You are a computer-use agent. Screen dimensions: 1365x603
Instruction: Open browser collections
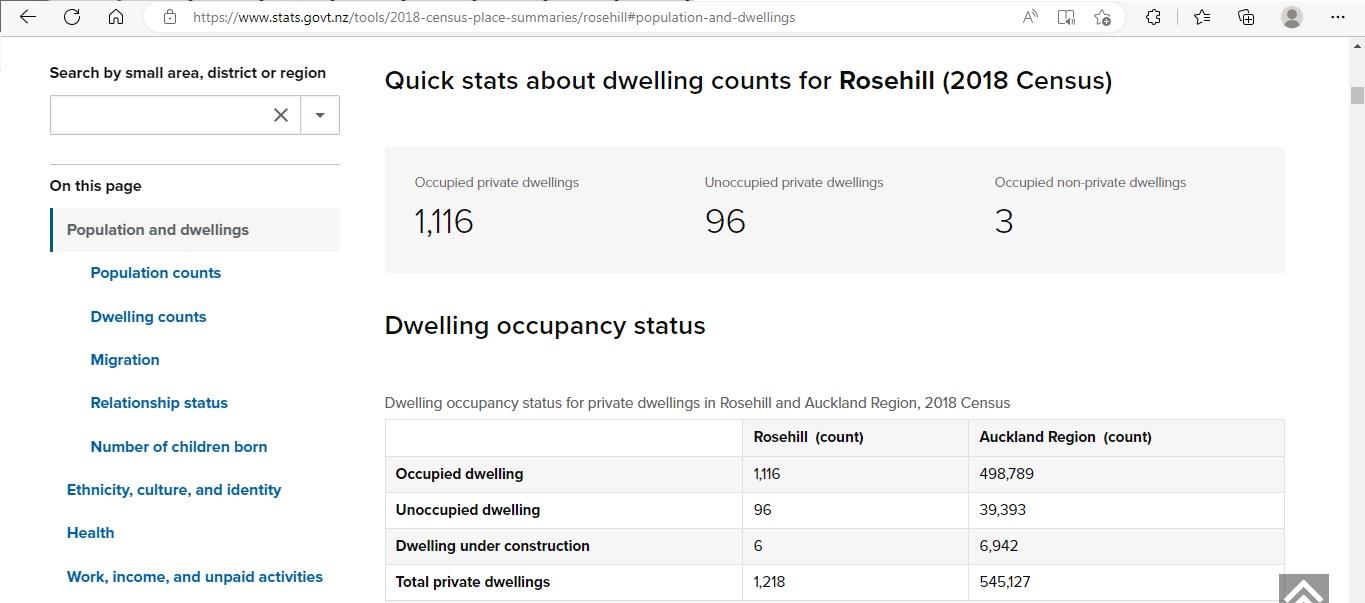point(1246,17)
